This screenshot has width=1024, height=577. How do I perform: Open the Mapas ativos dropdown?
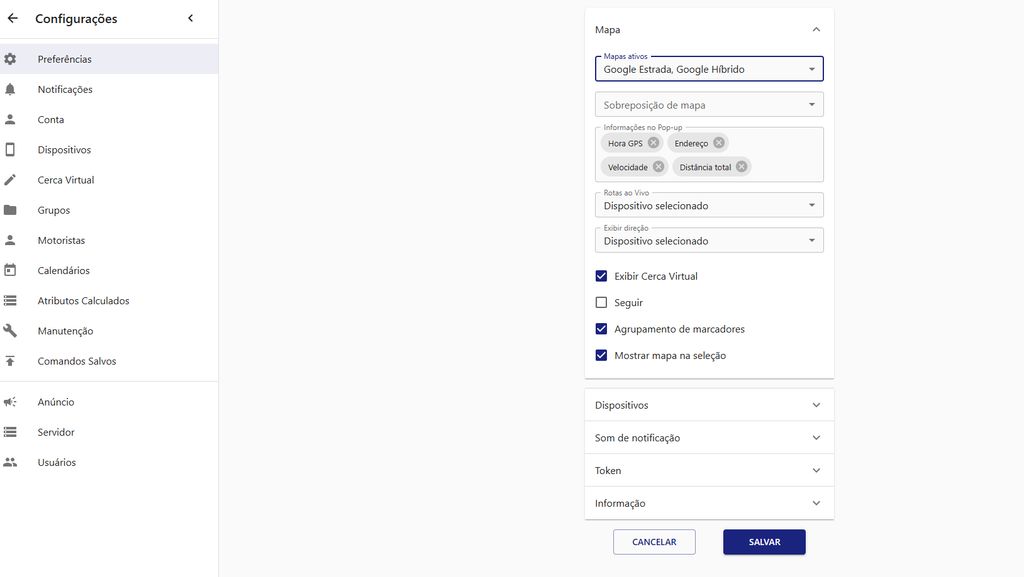coord(709,69)
